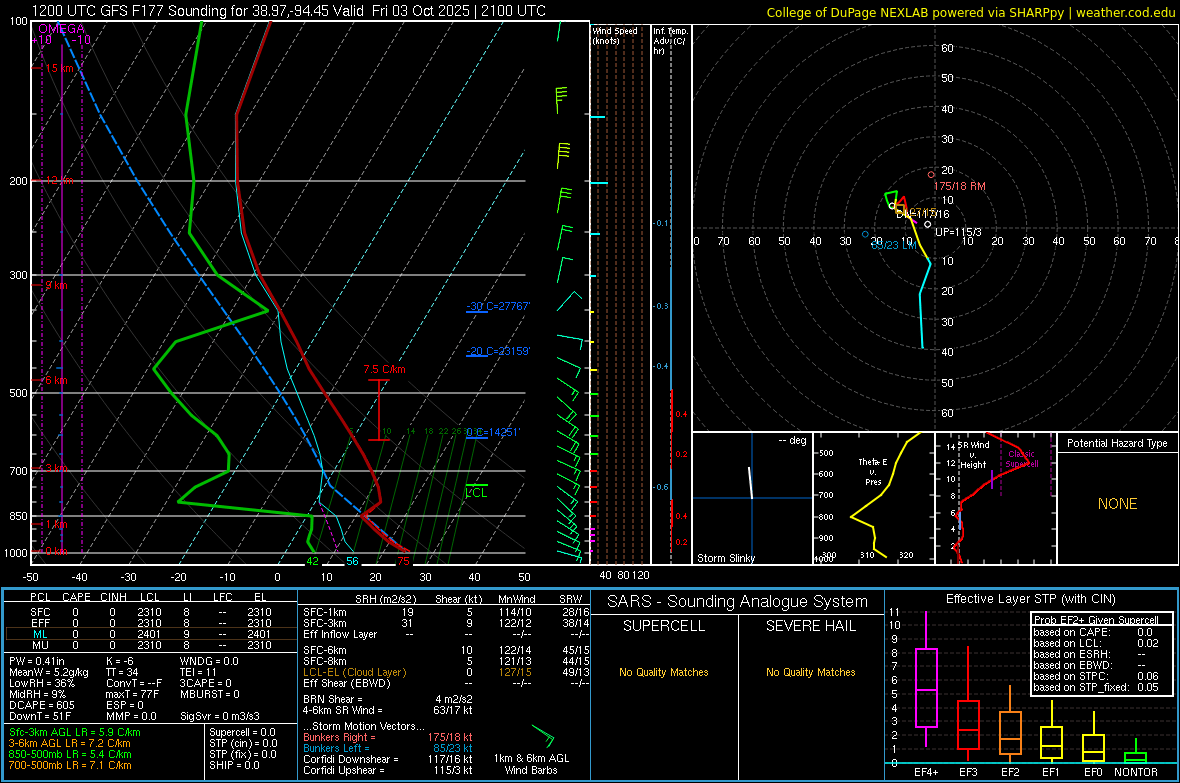Click the maxT = 77F value

[x=132, y=694]
